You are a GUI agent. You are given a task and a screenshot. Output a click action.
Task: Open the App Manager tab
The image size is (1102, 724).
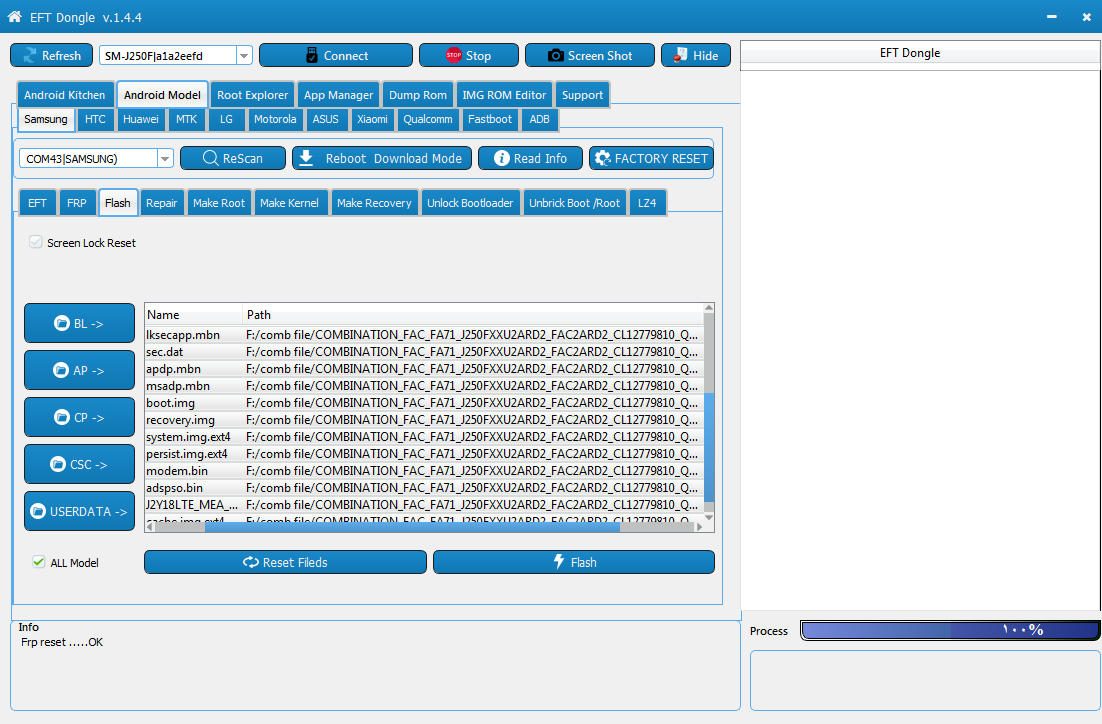click(x=338, y=95)
